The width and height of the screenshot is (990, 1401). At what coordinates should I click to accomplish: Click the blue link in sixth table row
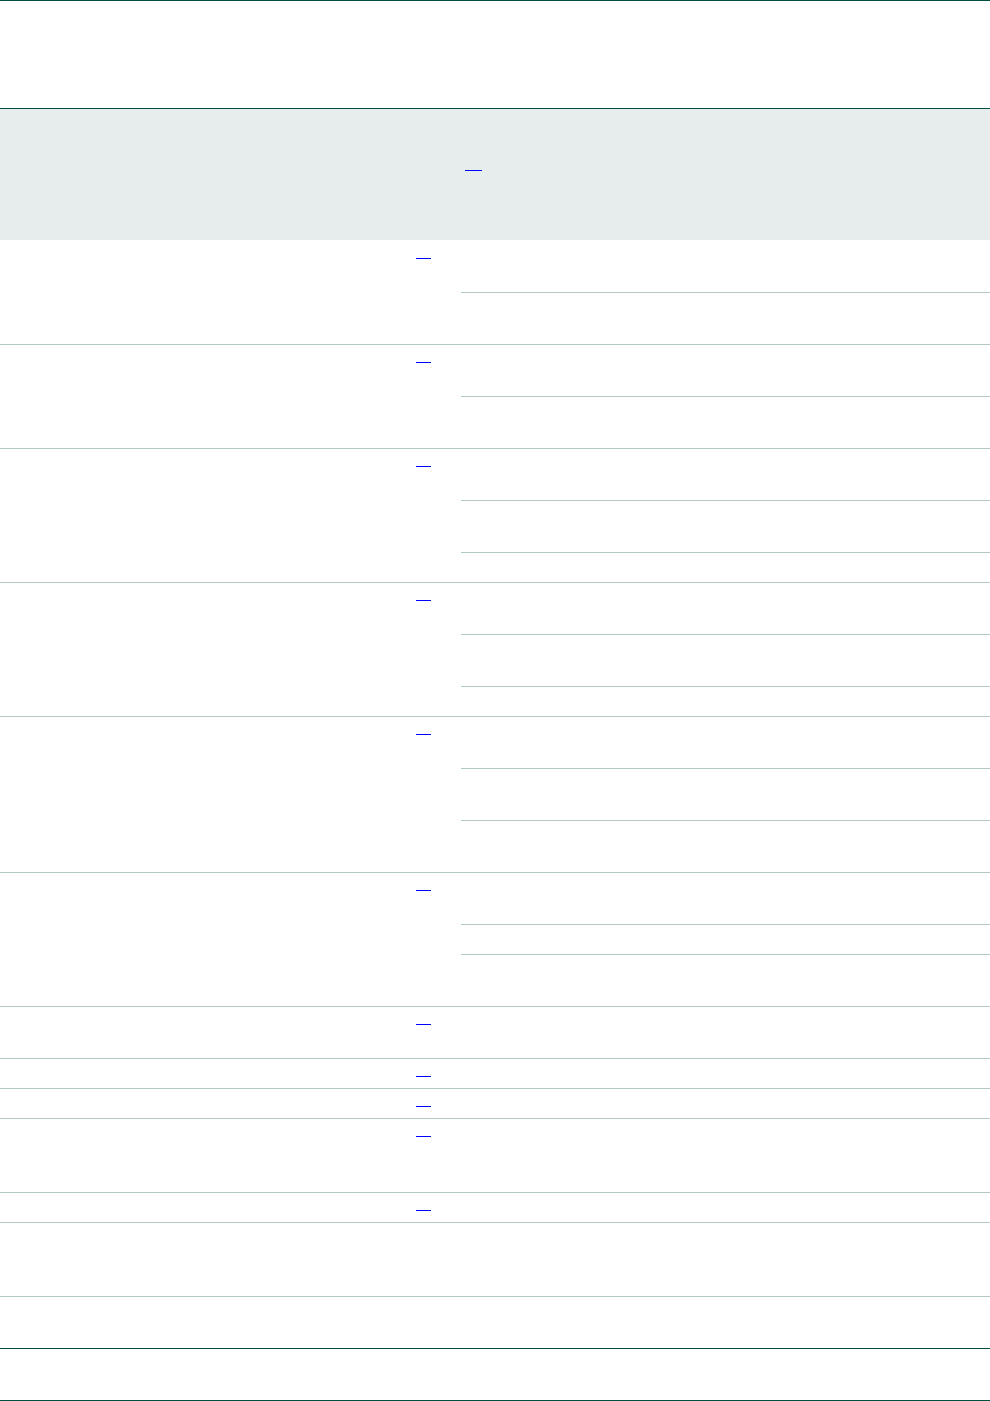point(422,889)
